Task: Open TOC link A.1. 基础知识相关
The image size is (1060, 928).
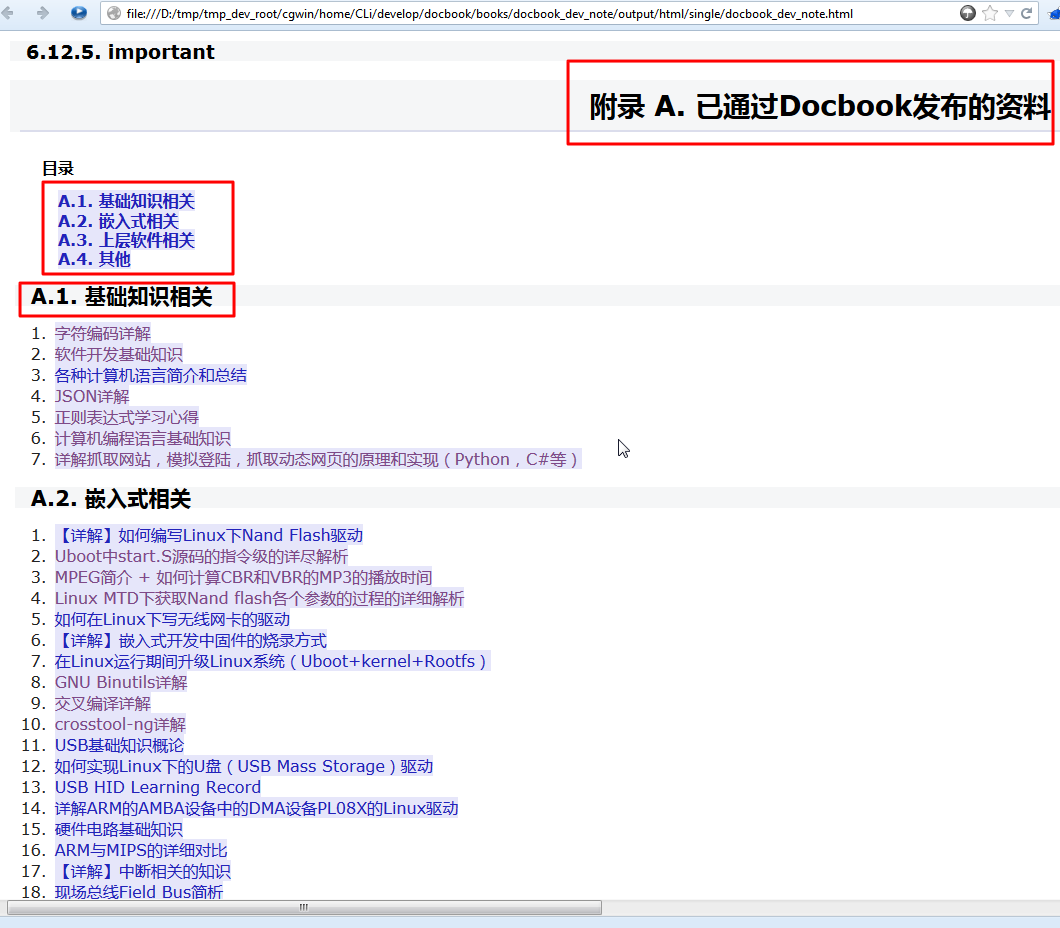Action: (126, 201)
